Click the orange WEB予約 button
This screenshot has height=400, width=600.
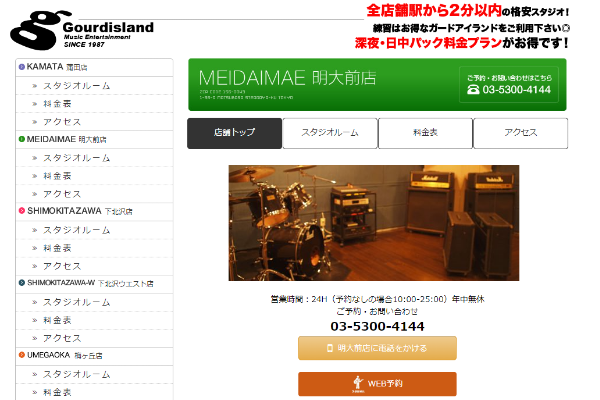(x=377, y=384)
